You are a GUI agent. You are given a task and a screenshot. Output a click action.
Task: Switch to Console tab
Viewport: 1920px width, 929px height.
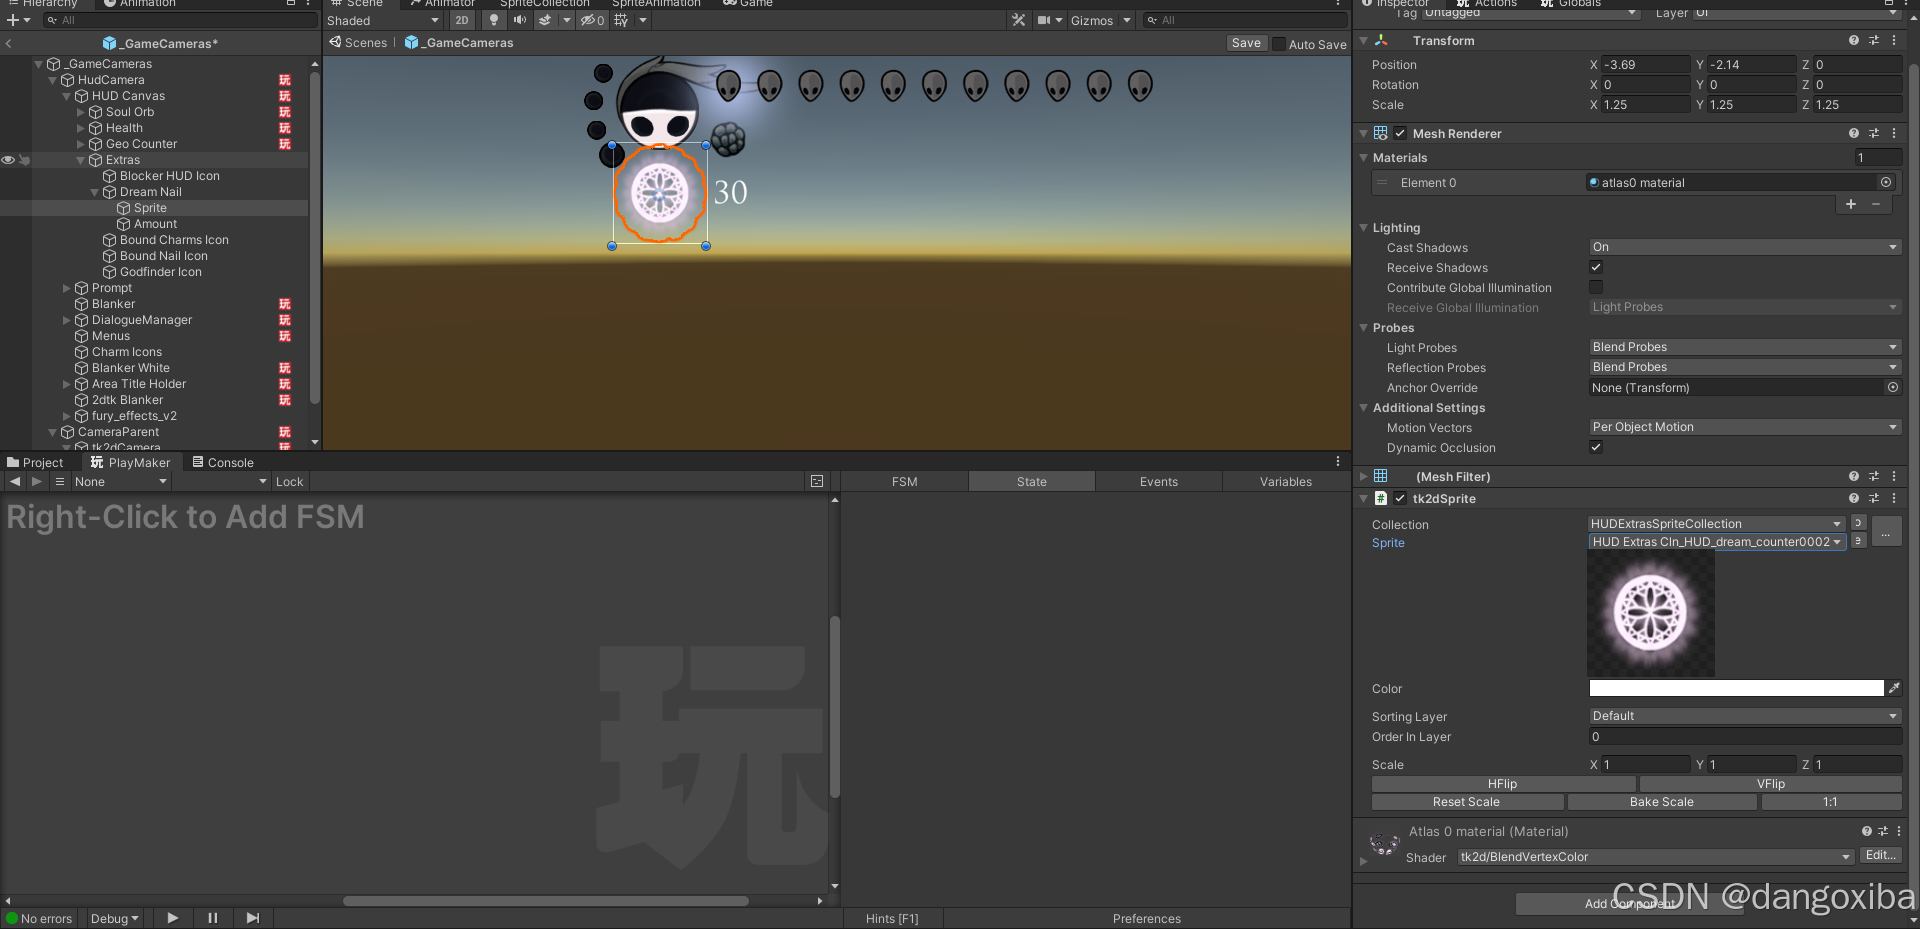223,462
